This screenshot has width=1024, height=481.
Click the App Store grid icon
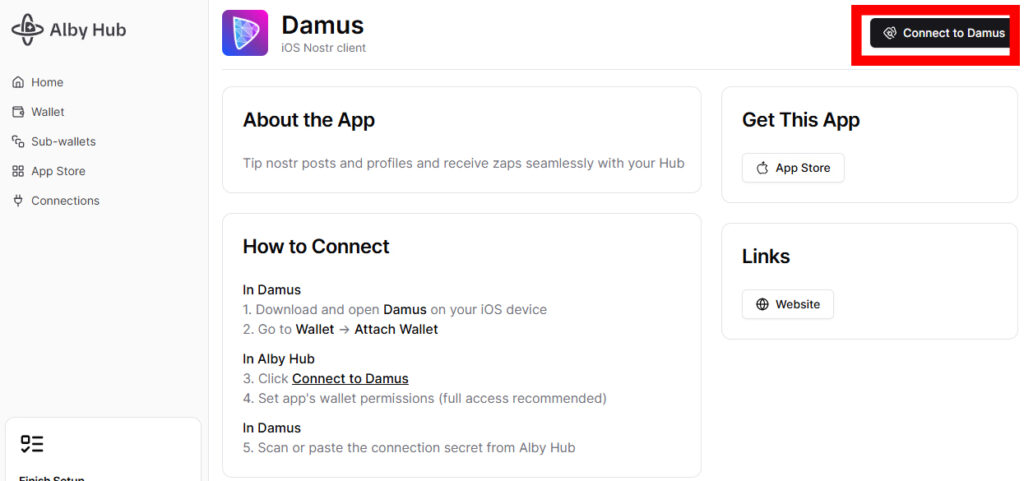tap(18, 171)
